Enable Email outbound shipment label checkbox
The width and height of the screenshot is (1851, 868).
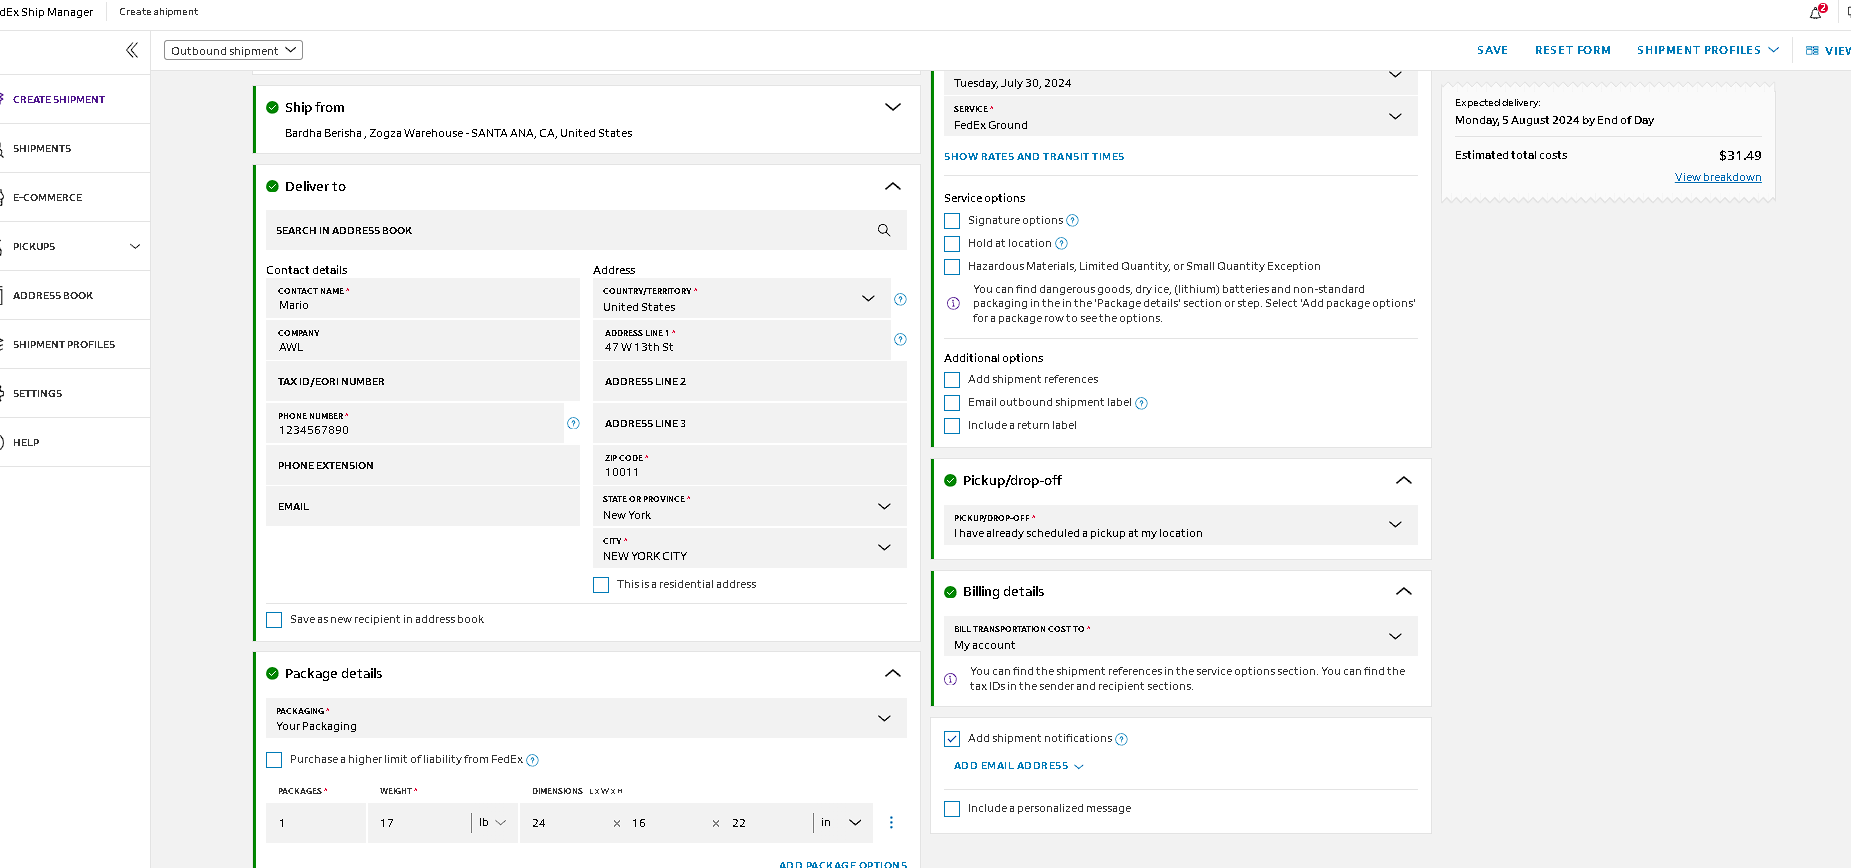point(952,403)
